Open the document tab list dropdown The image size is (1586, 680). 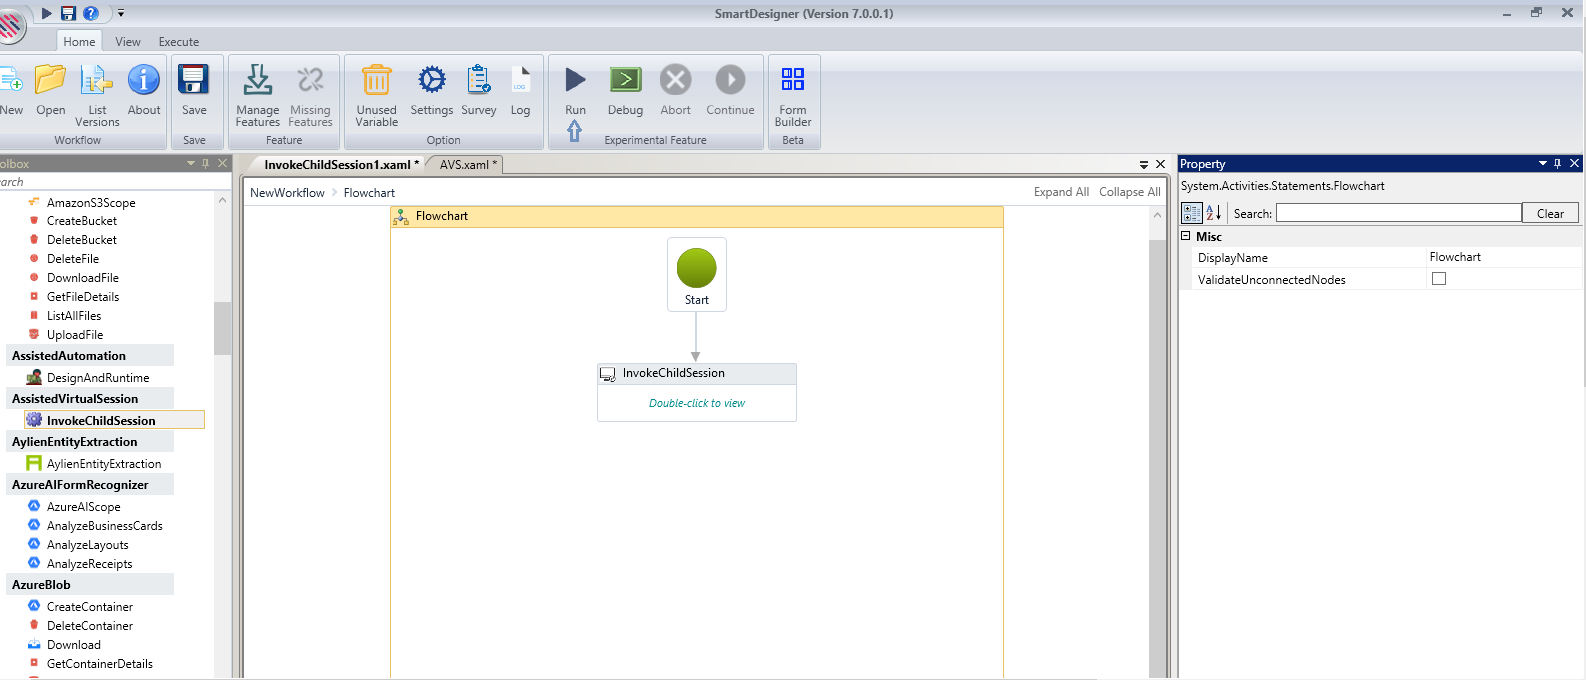click(1144, 164)
